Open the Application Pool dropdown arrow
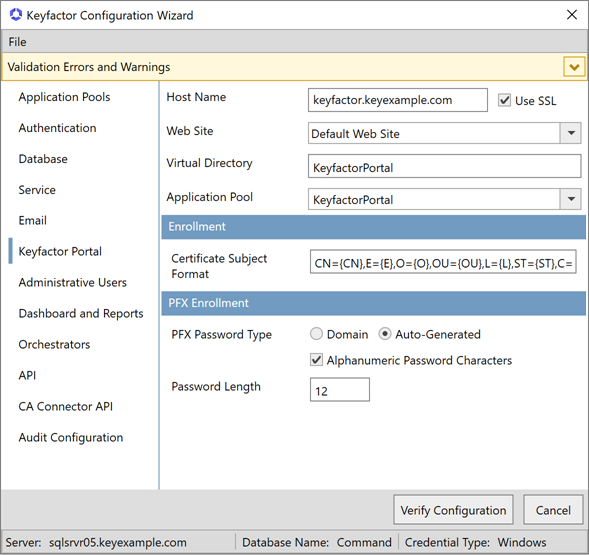Viewport: 589px width, 555px height. (571, 199)
